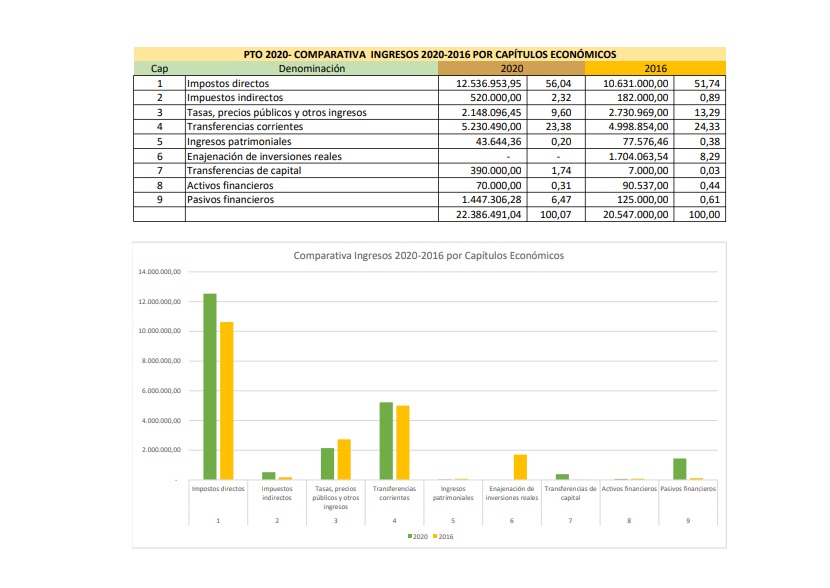
Task: Click the Denominación column header
Action: click(311, 69)
